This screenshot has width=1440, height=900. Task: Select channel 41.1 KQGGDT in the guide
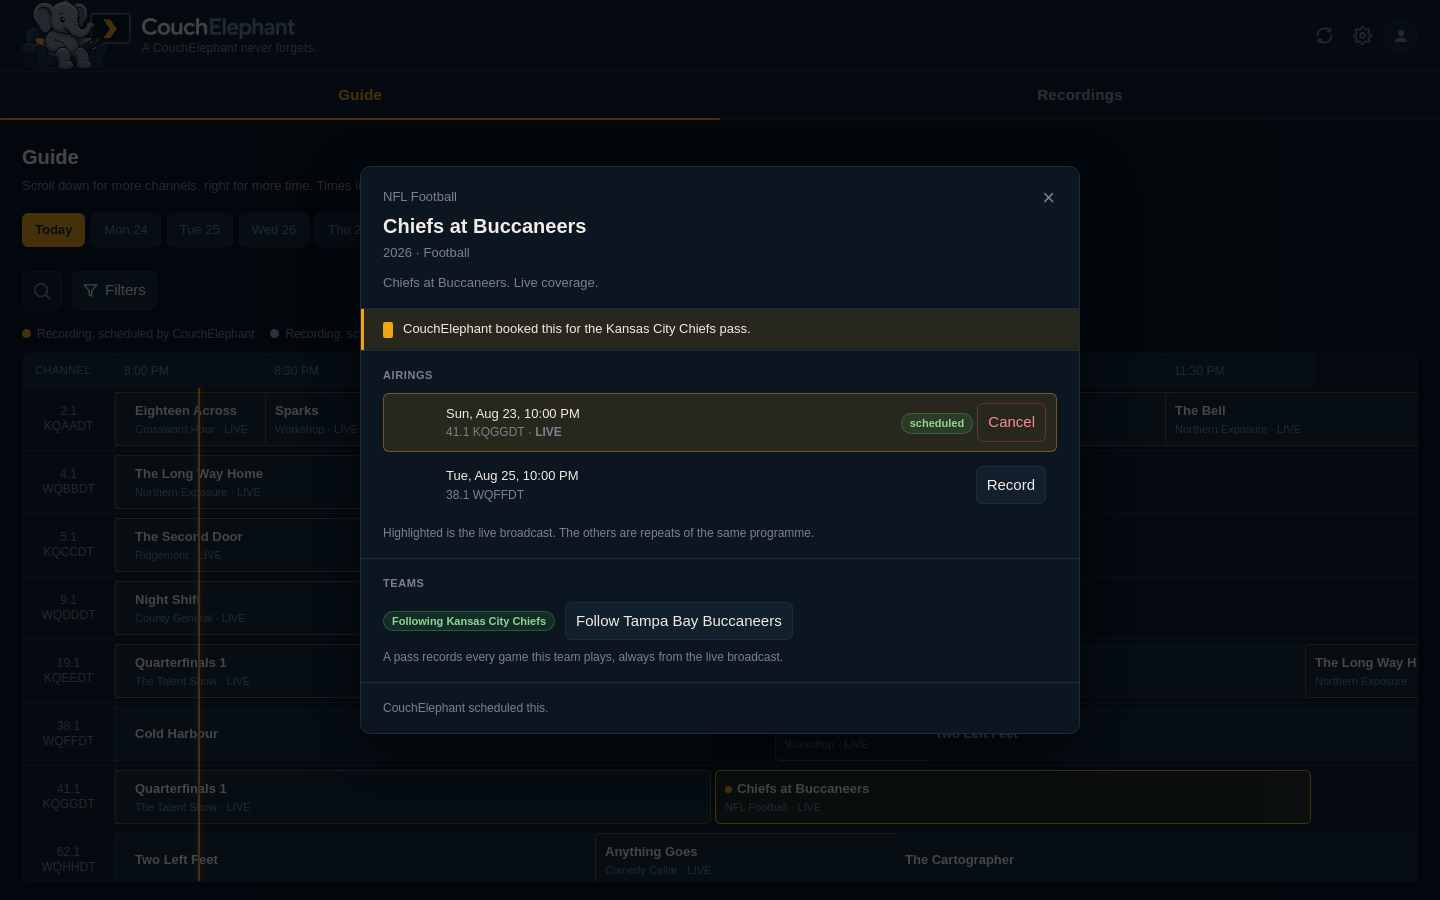[x=68, y=797]
